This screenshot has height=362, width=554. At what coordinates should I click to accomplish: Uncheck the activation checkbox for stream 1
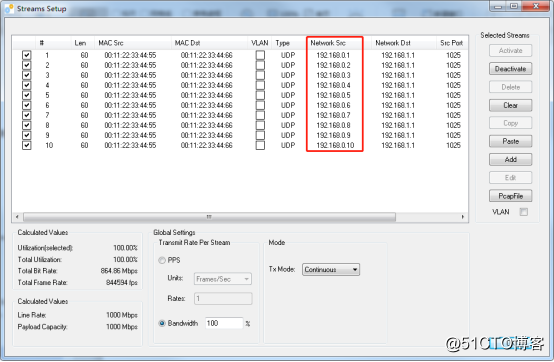click(x=26, y=55)
